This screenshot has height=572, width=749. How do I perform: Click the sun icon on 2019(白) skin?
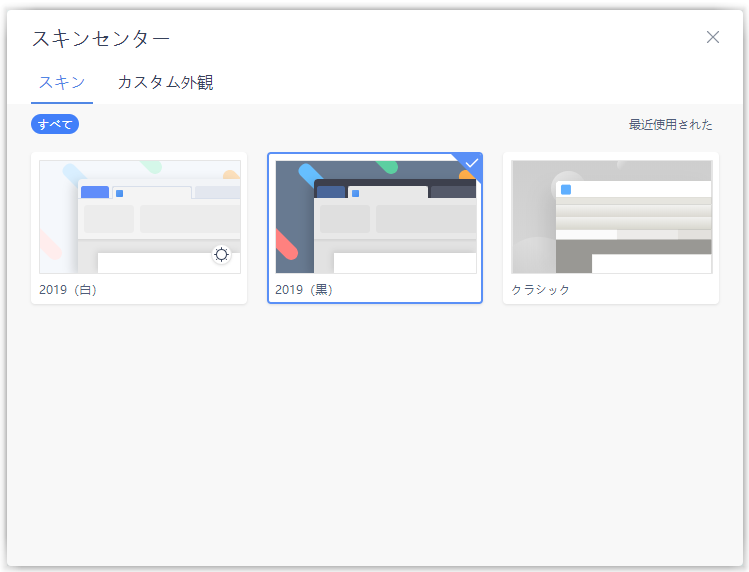point(221,255)
